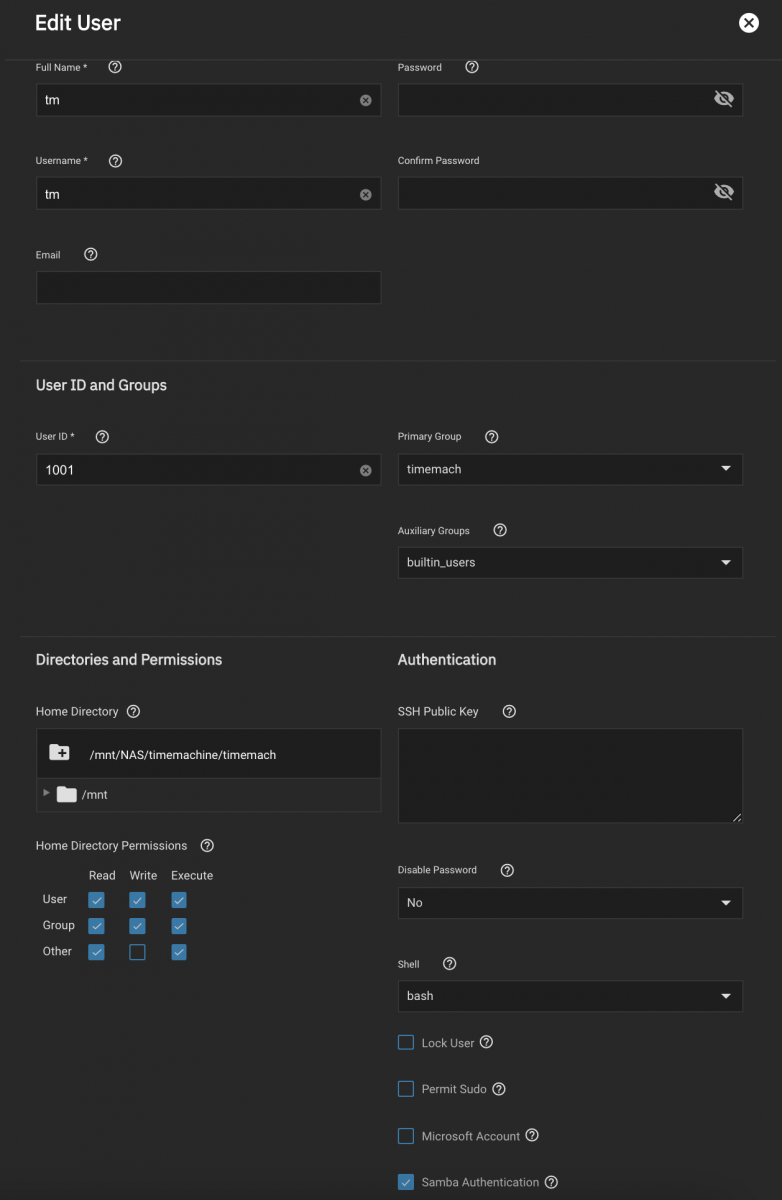Open the Shell dropdown showing bash
The height and width of the screenshot is (1200, 782).
[570, 996]
